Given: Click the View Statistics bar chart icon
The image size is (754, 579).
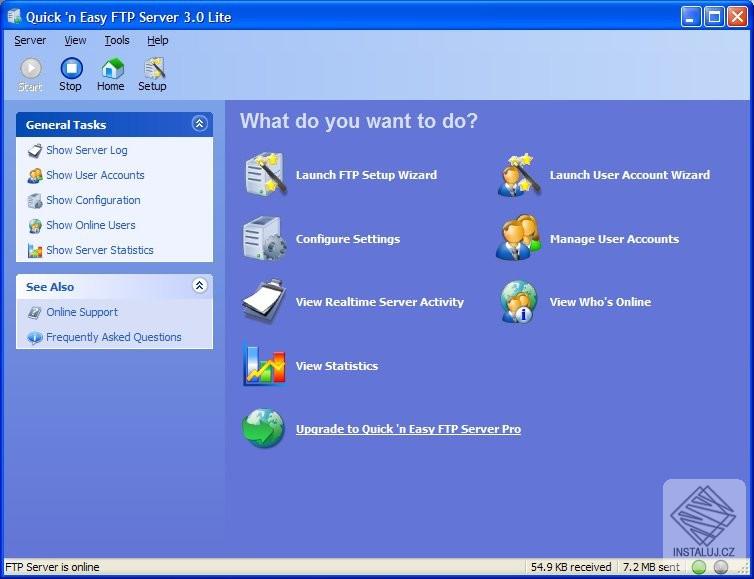Looking at the screenshot, I should pyautogui.click(x=264, y=365).
